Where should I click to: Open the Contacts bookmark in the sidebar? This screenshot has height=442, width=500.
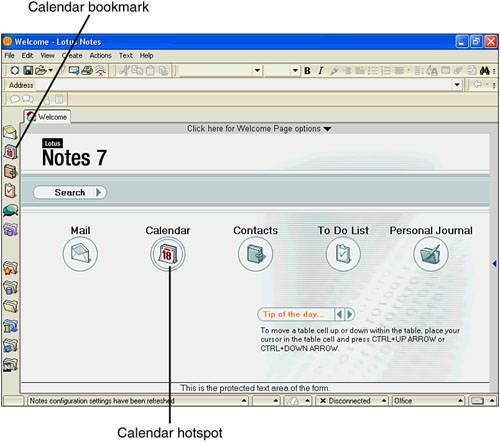pyautogui.click(x=10, y=172)
